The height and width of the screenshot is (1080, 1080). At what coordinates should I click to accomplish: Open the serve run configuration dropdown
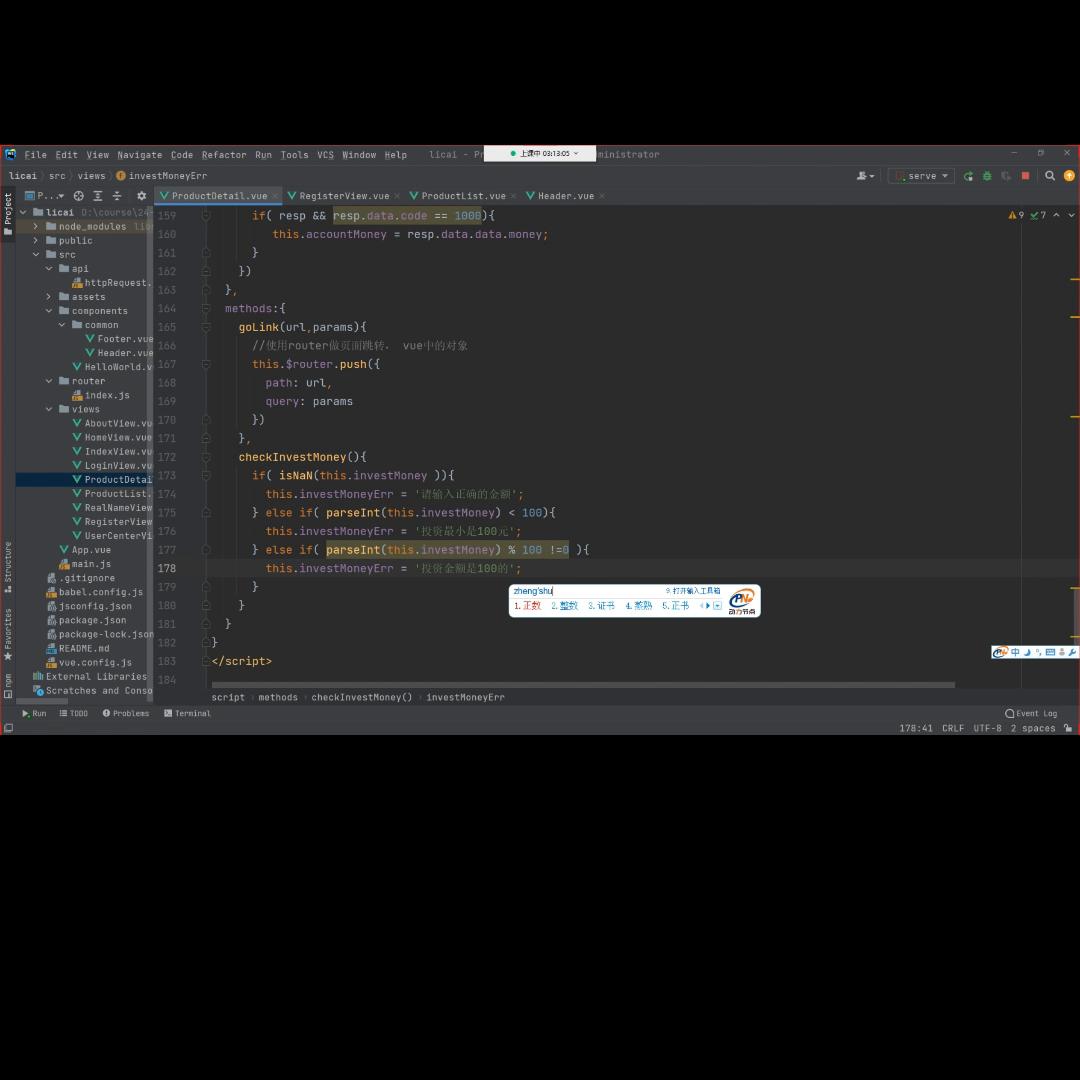tap(921, 176)
